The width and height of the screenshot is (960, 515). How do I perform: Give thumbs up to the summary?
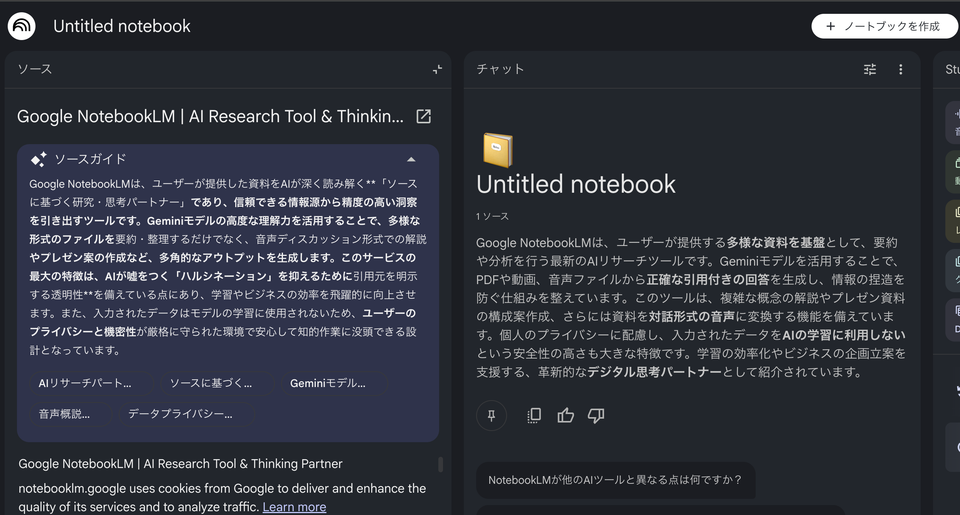566,416
